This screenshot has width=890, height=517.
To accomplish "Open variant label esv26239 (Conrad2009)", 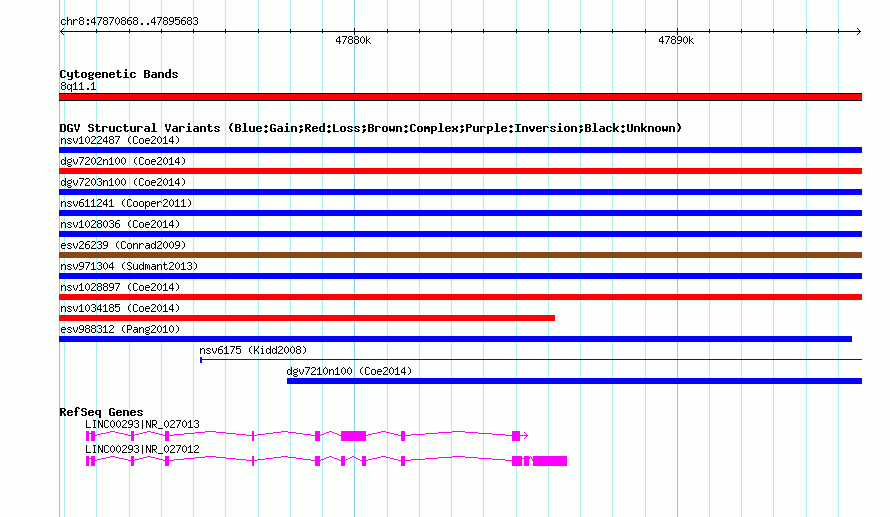I will click(123, 245).
